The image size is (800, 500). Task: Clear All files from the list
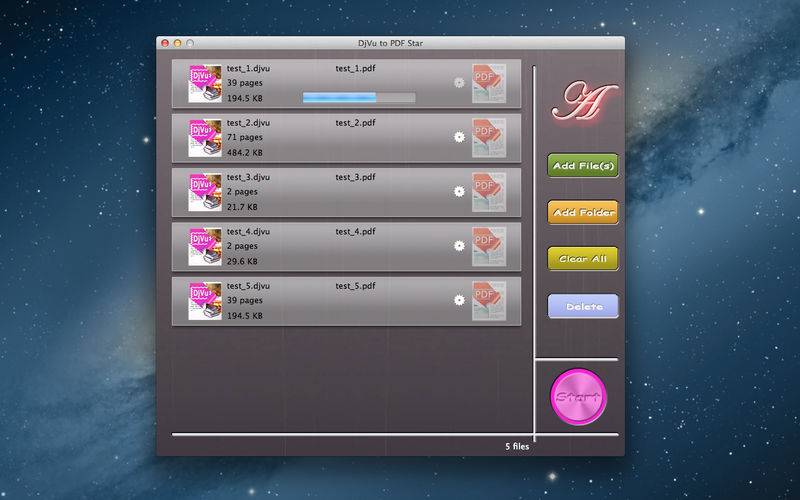click(x=583, y=259)
